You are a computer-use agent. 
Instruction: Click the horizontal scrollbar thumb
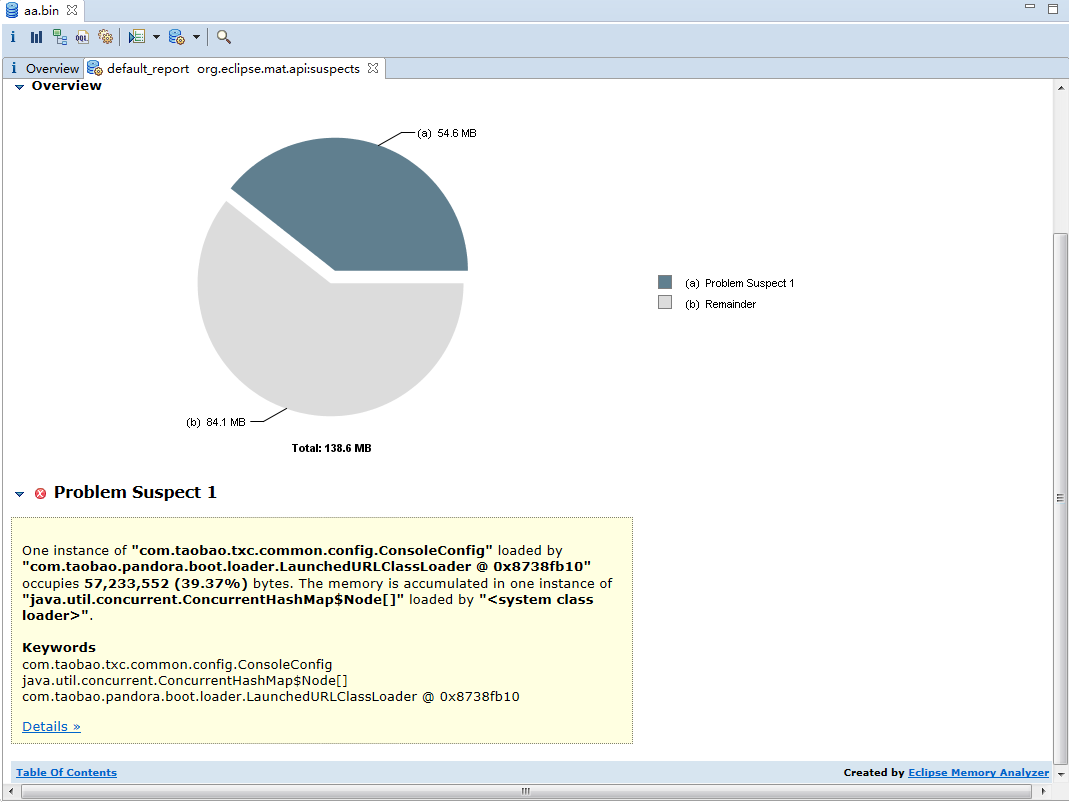pyautogui.click(x=526, y=791)
